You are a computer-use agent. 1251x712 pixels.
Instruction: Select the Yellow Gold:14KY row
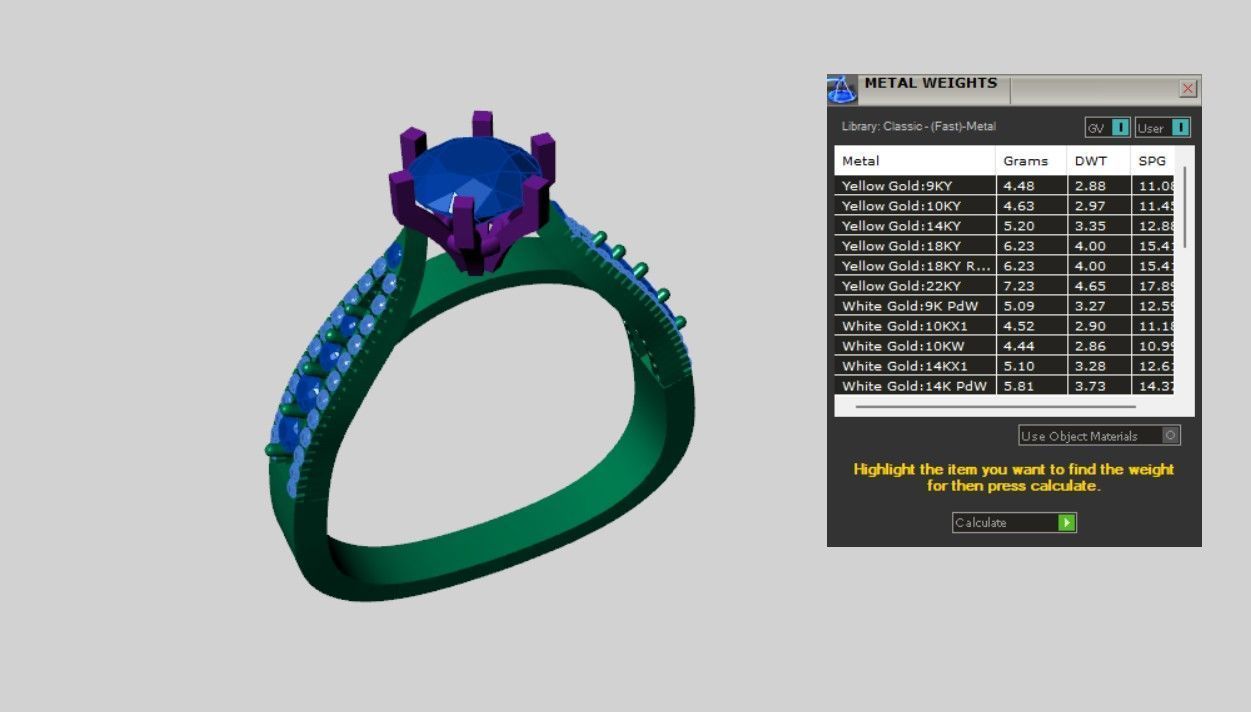(x=1004, y=226)
